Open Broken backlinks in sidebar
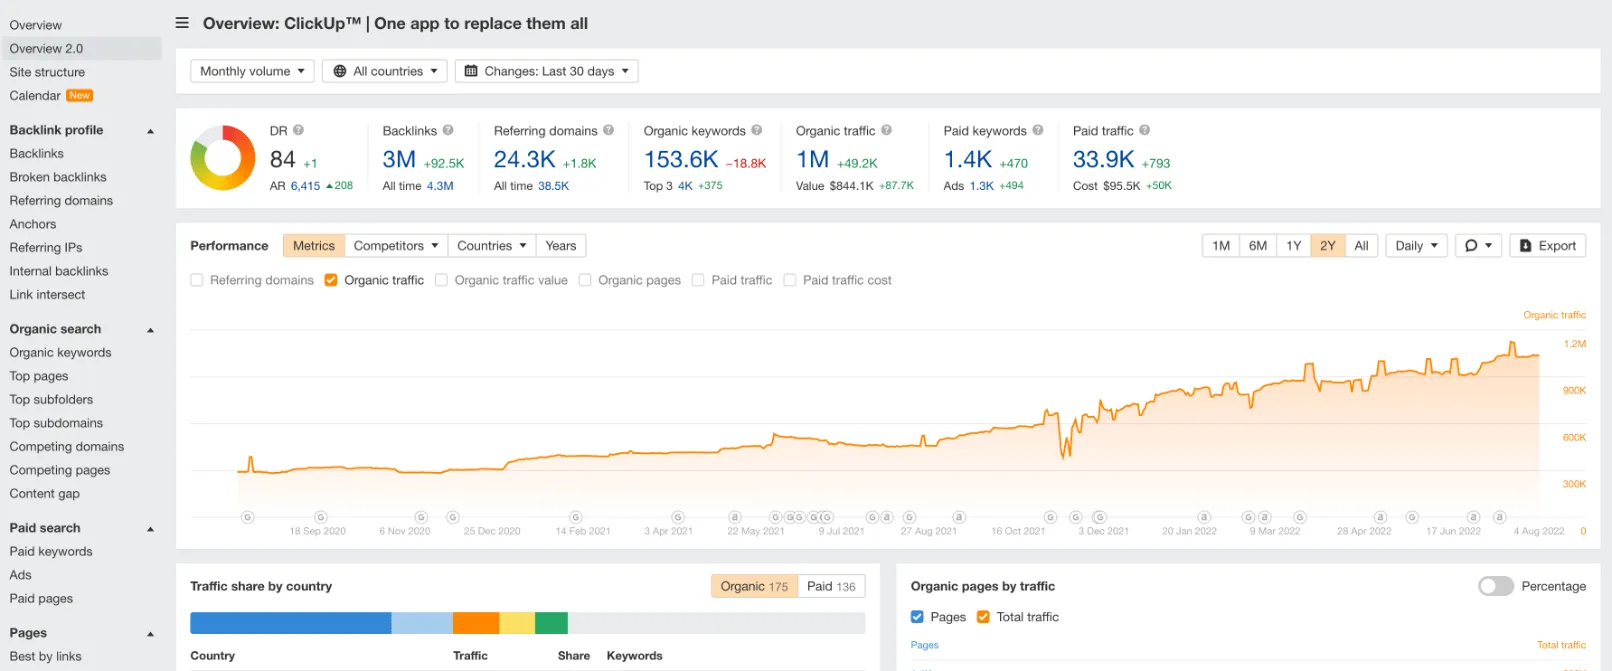This screenshot has height=671, width=1612. (58, 177)
